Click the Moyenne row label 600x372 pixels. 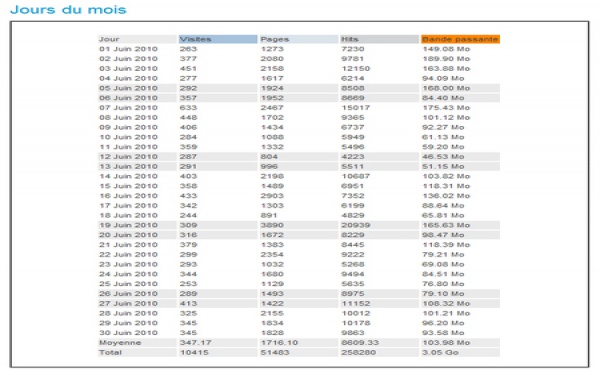pyautogui.click(x=120, y=343)
